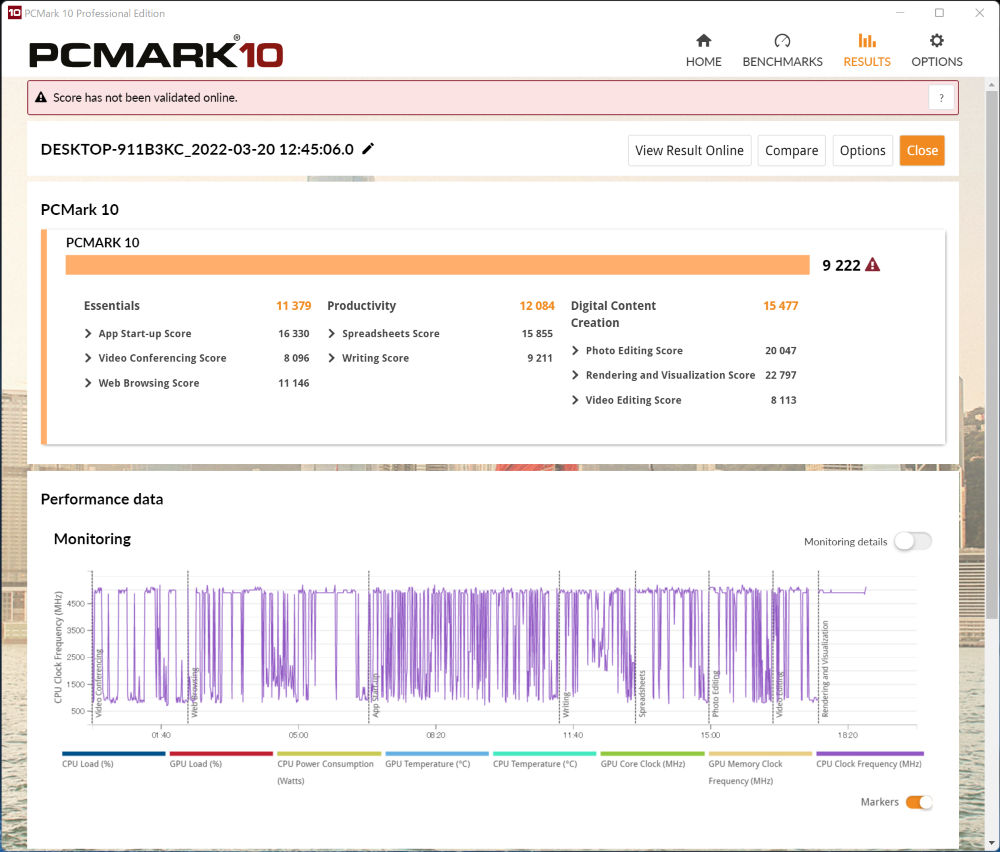Expand App Start-up Score details
Image resolution: width=1000 pixels, height=852 pixels.
(x=88, y=334)
